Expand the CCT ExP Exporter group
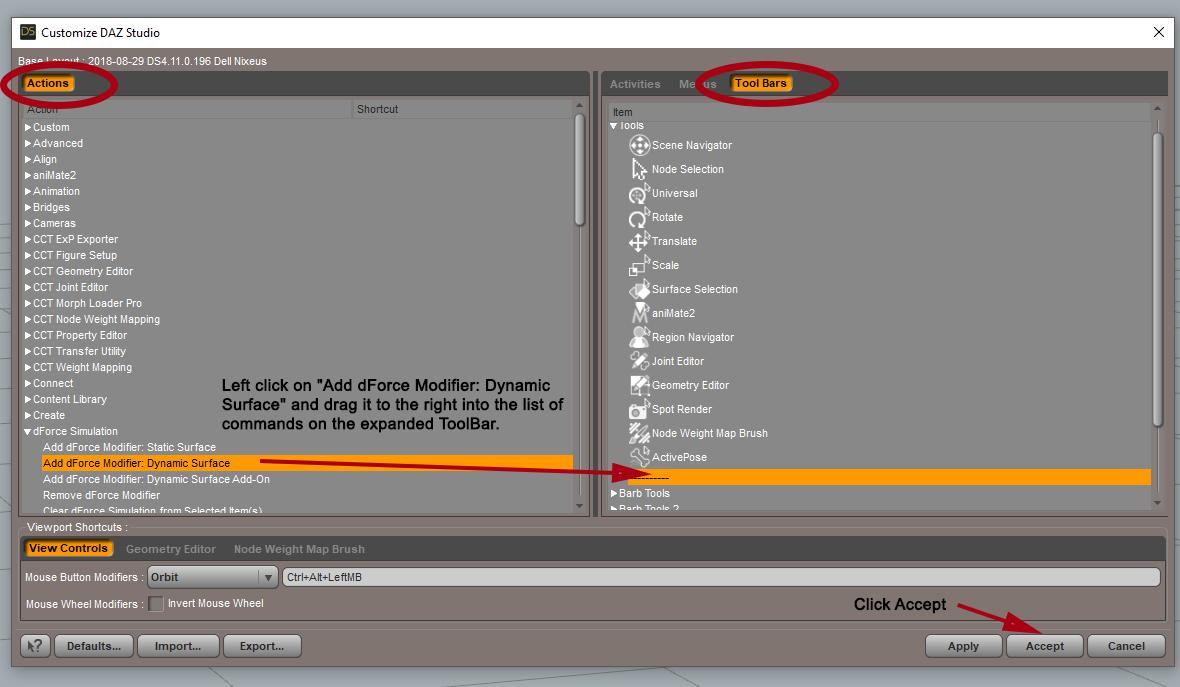1180x687 pixels. 28,239
